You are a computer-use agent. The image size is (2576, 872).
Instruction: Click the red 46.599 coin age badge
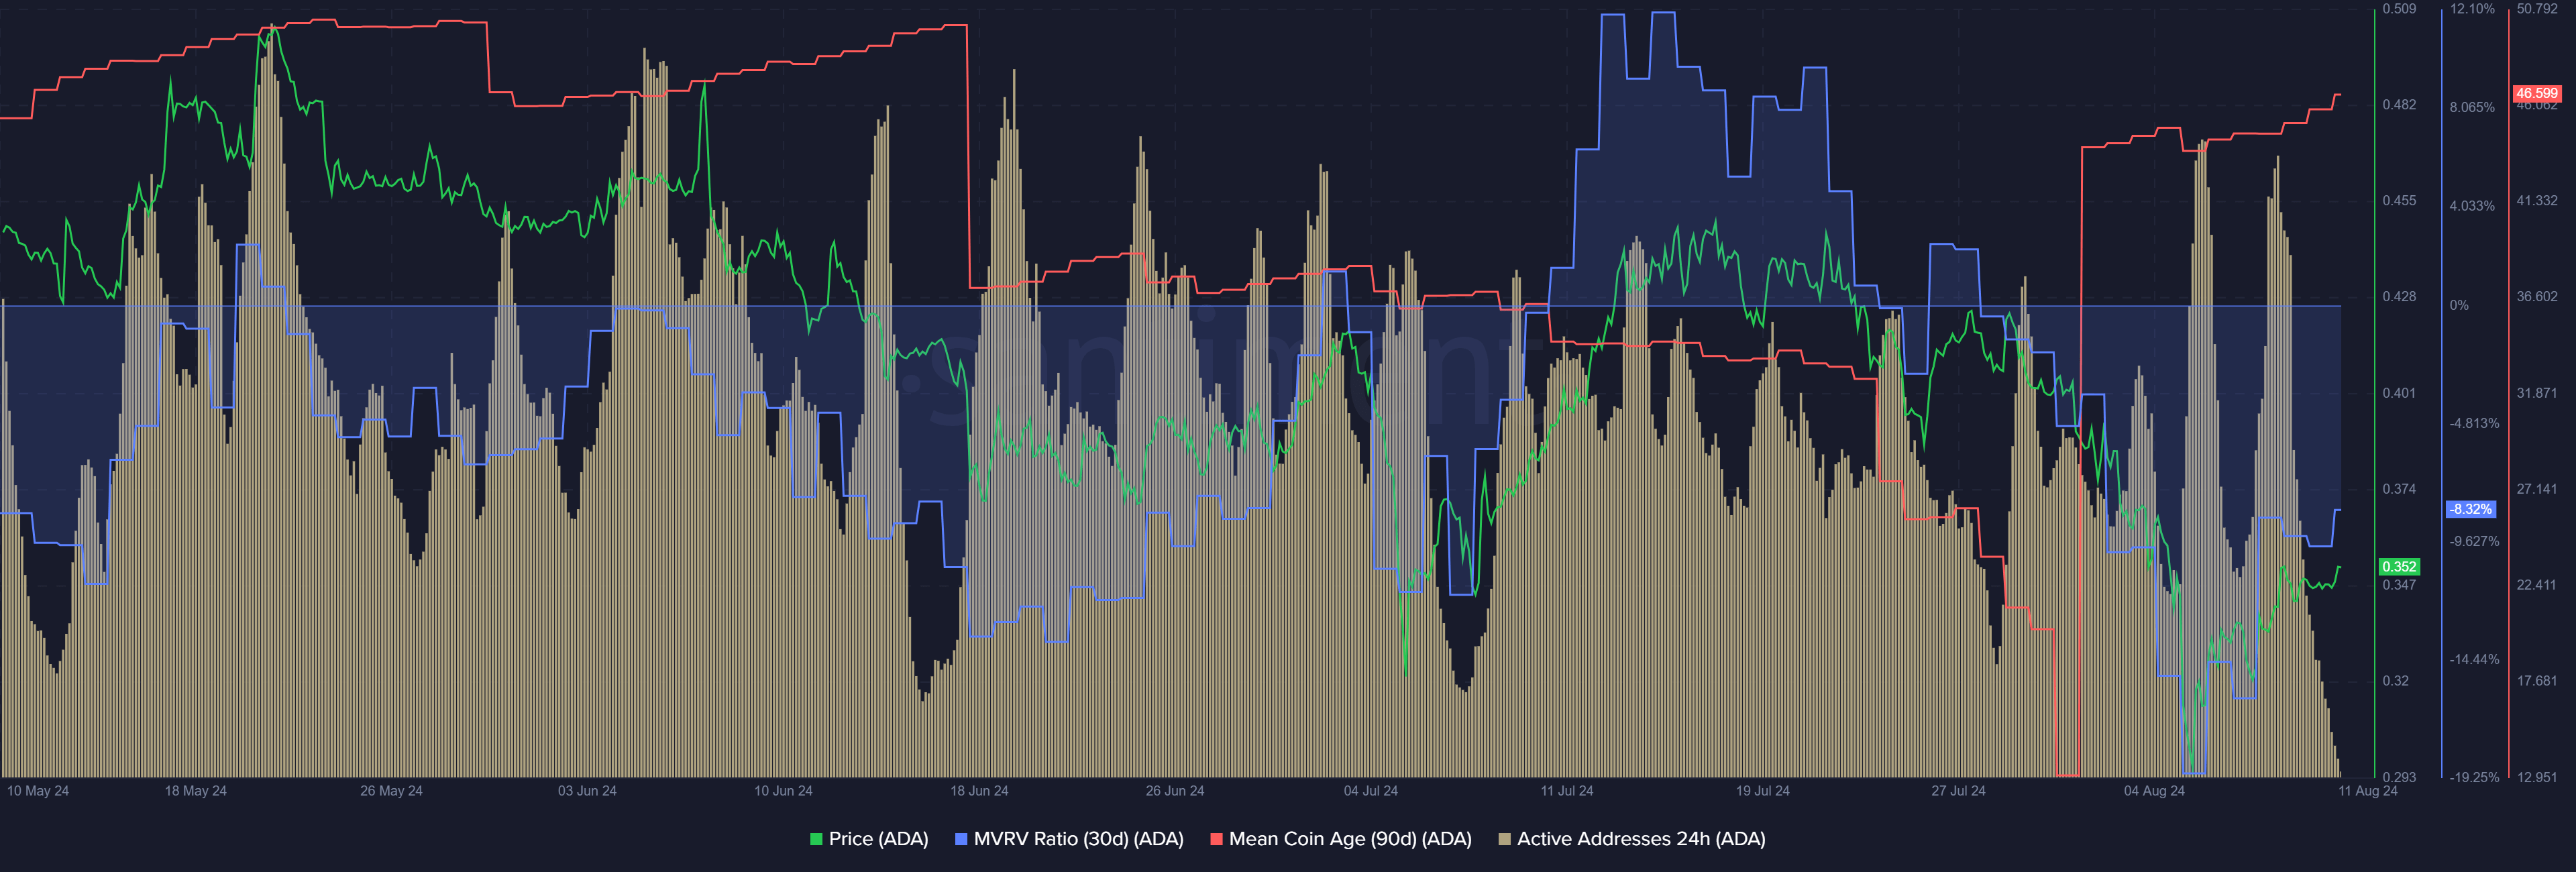tap(2537, 93)
